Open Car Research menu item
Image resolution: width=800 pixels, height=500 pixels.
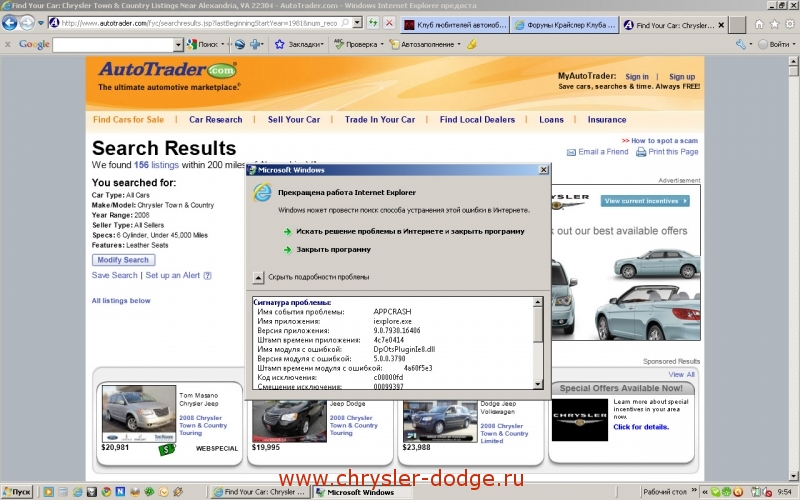pyautogui.click(x=215, y=120)
